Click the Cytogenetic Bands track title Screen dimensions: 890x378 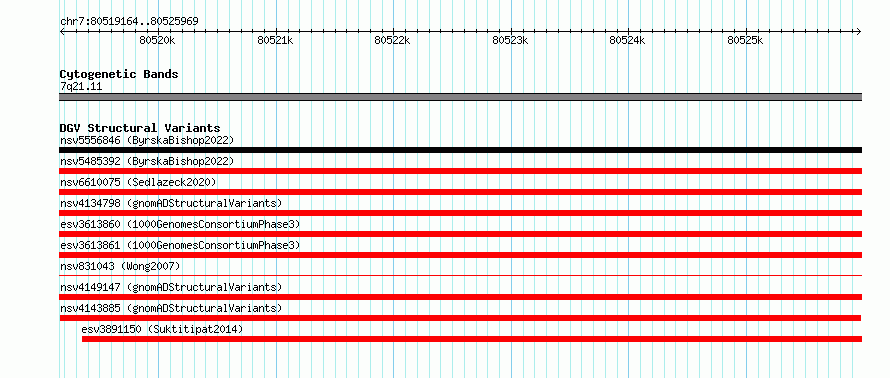pos(119,74)
